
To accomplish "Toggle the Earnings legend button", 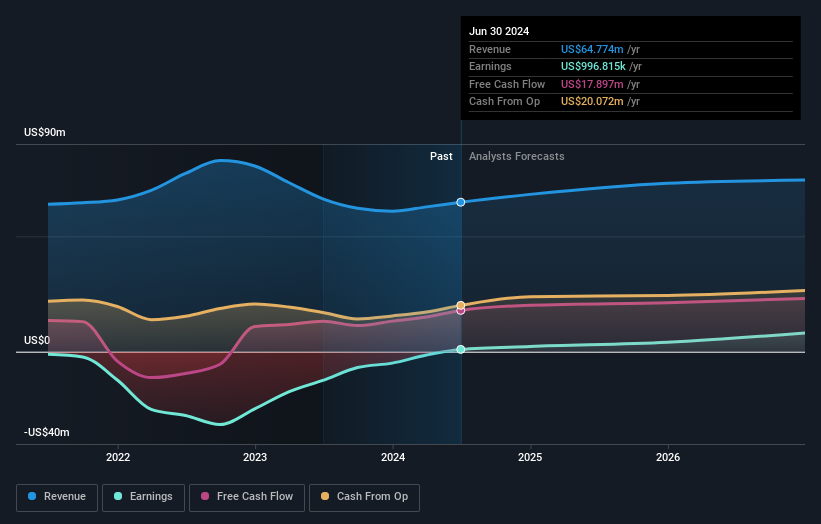I will [143, 497].
